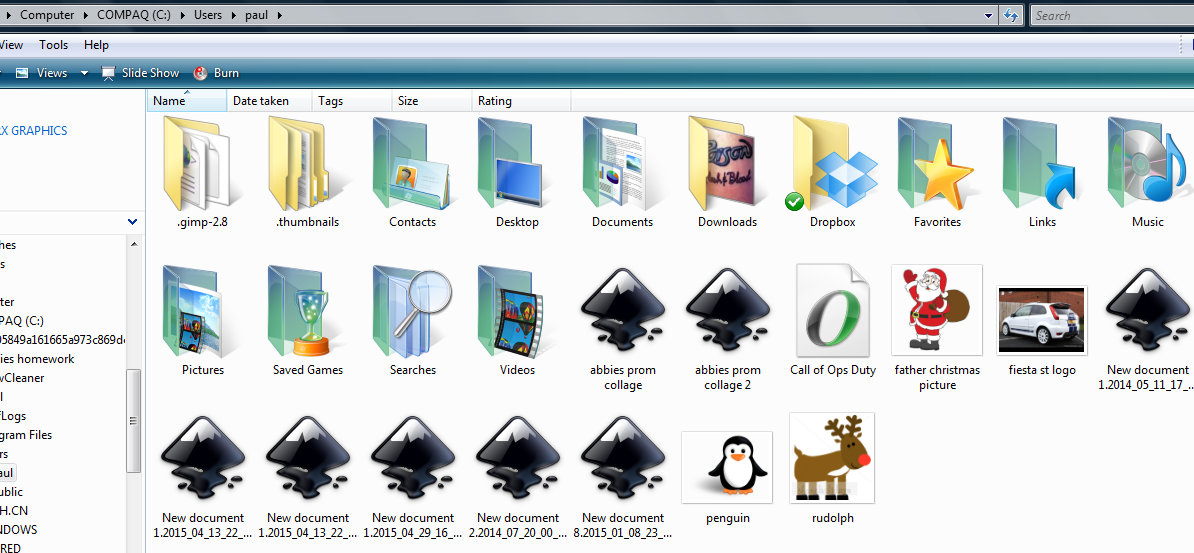Open the address bar history dropdown

pyautogui.click(x=988, y=15)
